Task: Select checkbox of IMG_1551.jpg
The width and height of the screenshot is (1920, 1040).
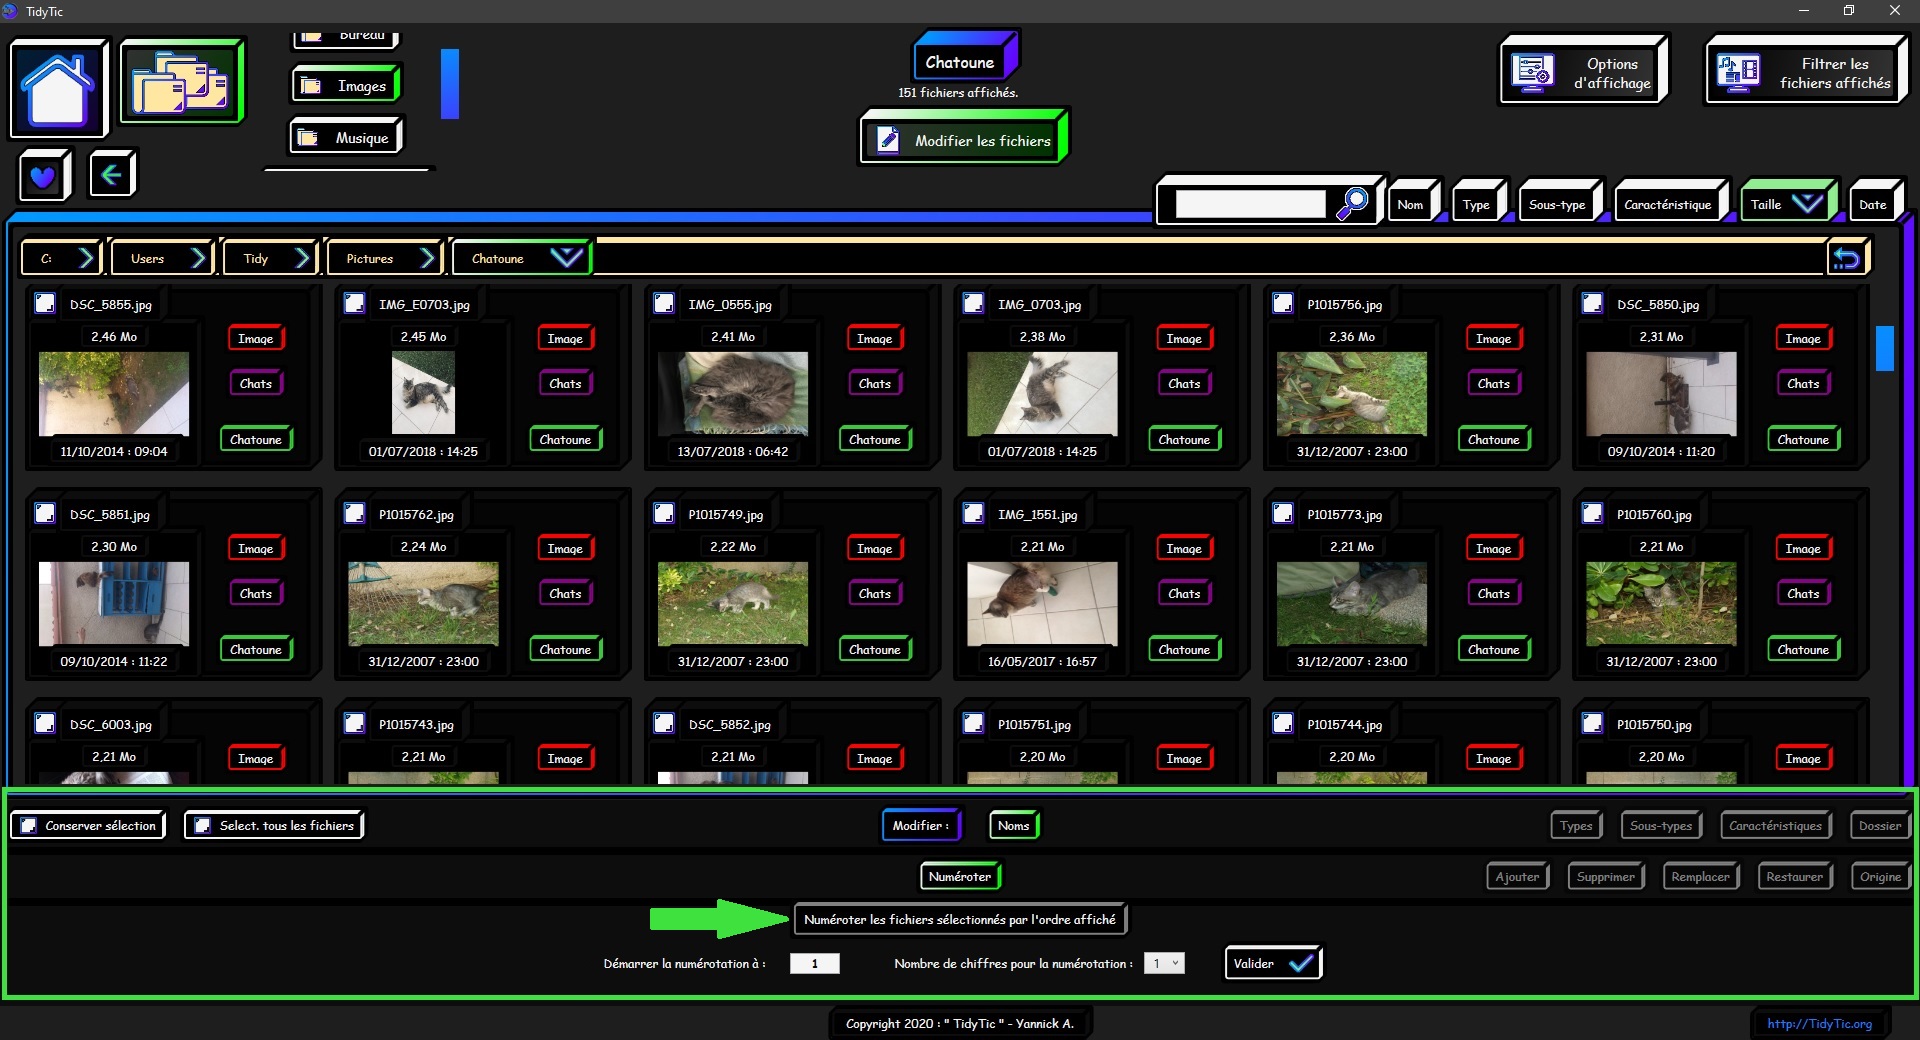Action: pos(973,513)
